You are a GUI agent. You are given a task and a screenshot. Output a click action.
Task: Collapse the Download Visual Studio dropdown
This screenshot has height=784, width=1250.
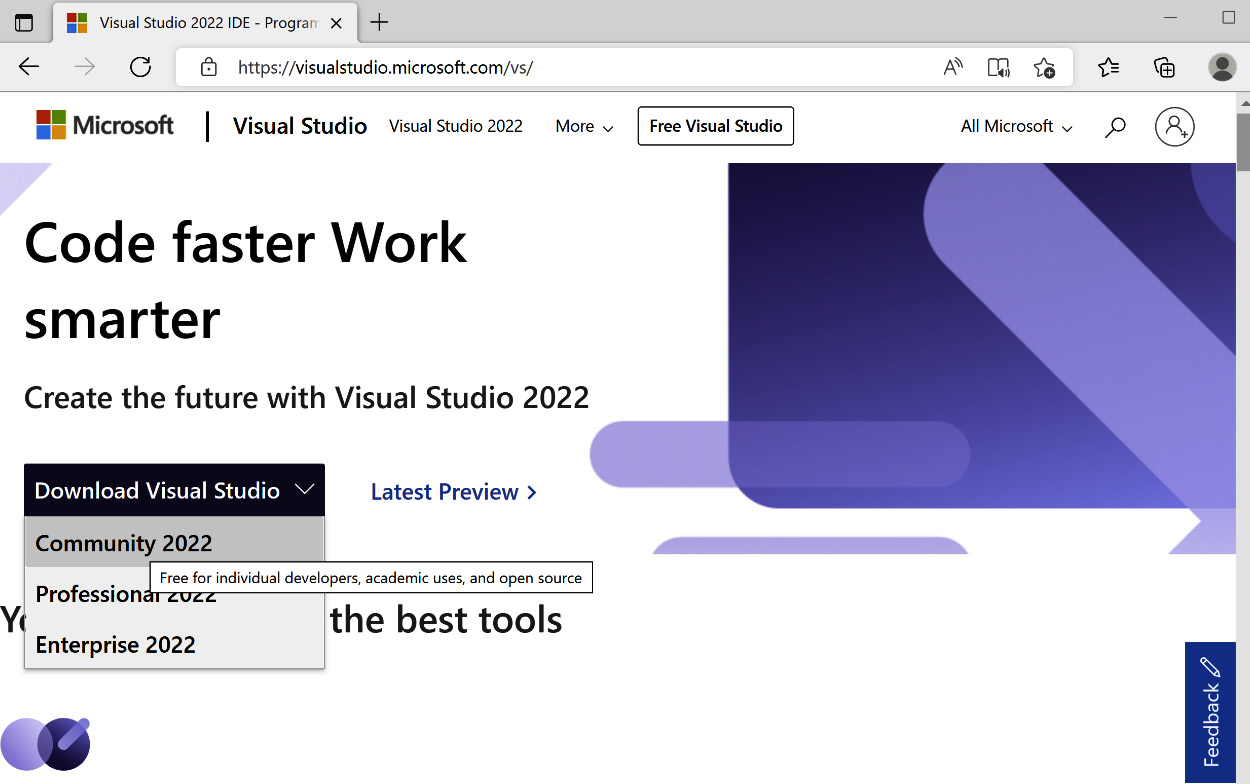(x=175, y=490)
